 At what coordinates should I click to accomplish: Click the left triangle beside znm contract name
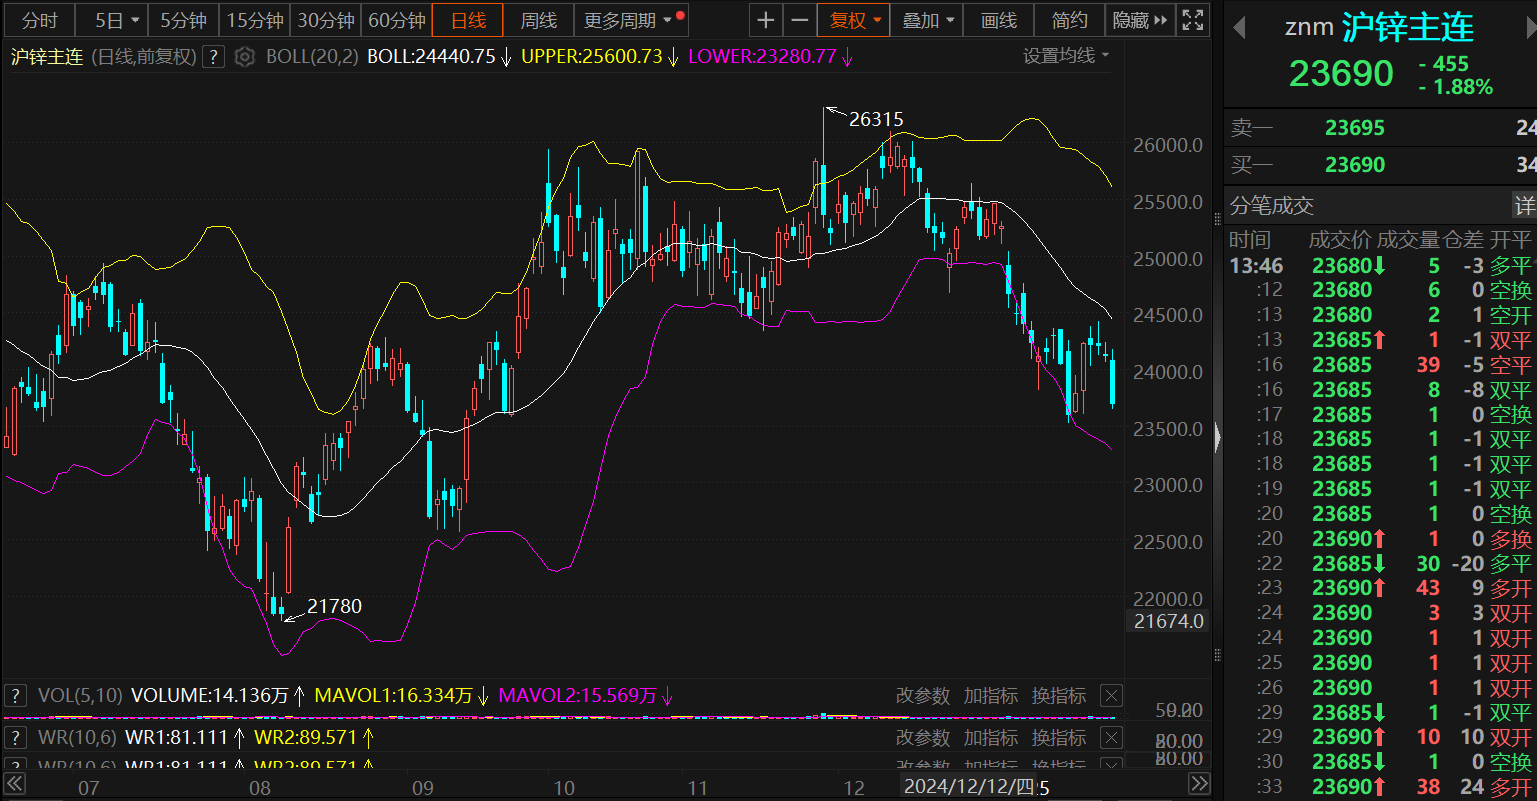pyautogui.click(x=1239, y=28)
